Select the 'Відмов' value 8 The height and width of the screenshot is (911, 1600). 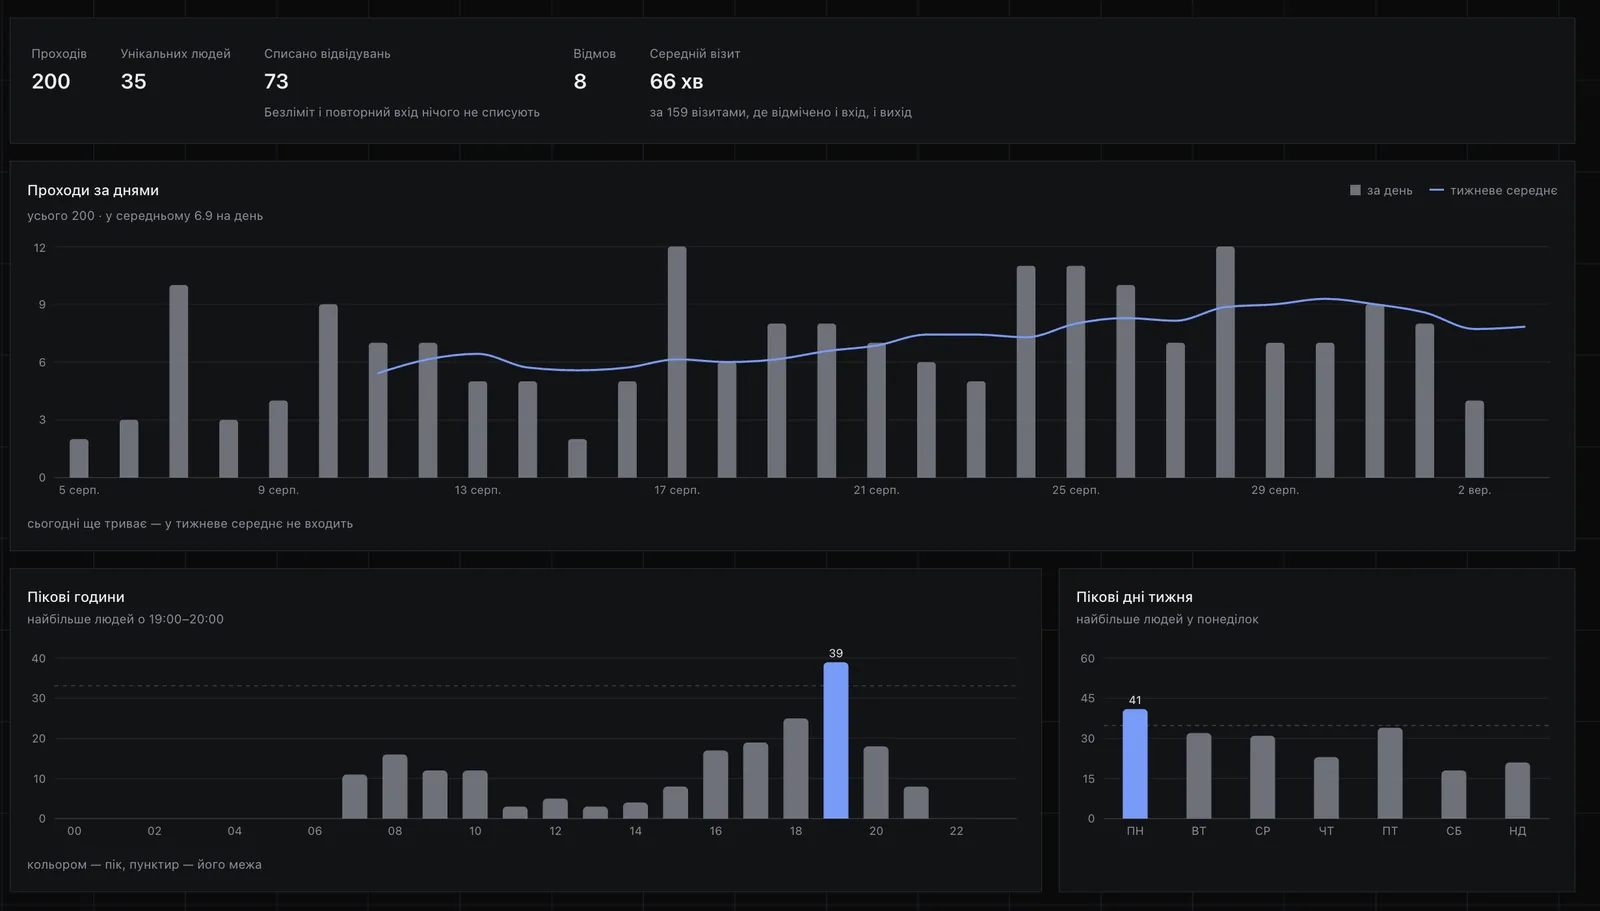580,82
